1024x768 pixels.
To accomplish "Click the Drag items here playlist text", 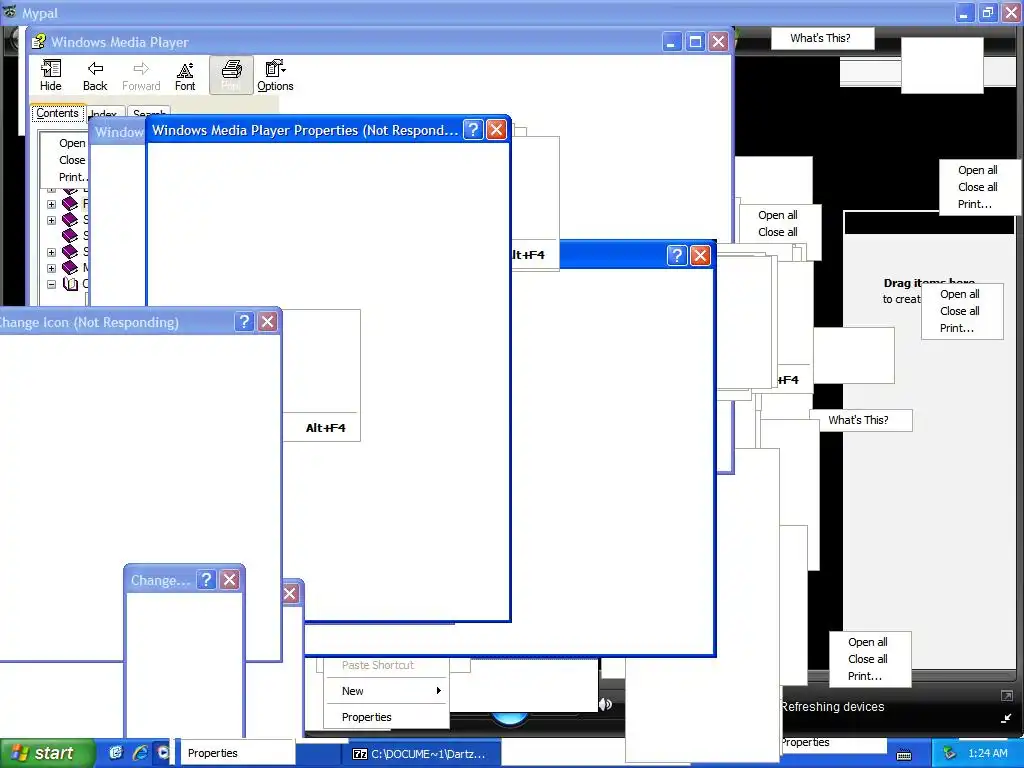I will (929, 283).
